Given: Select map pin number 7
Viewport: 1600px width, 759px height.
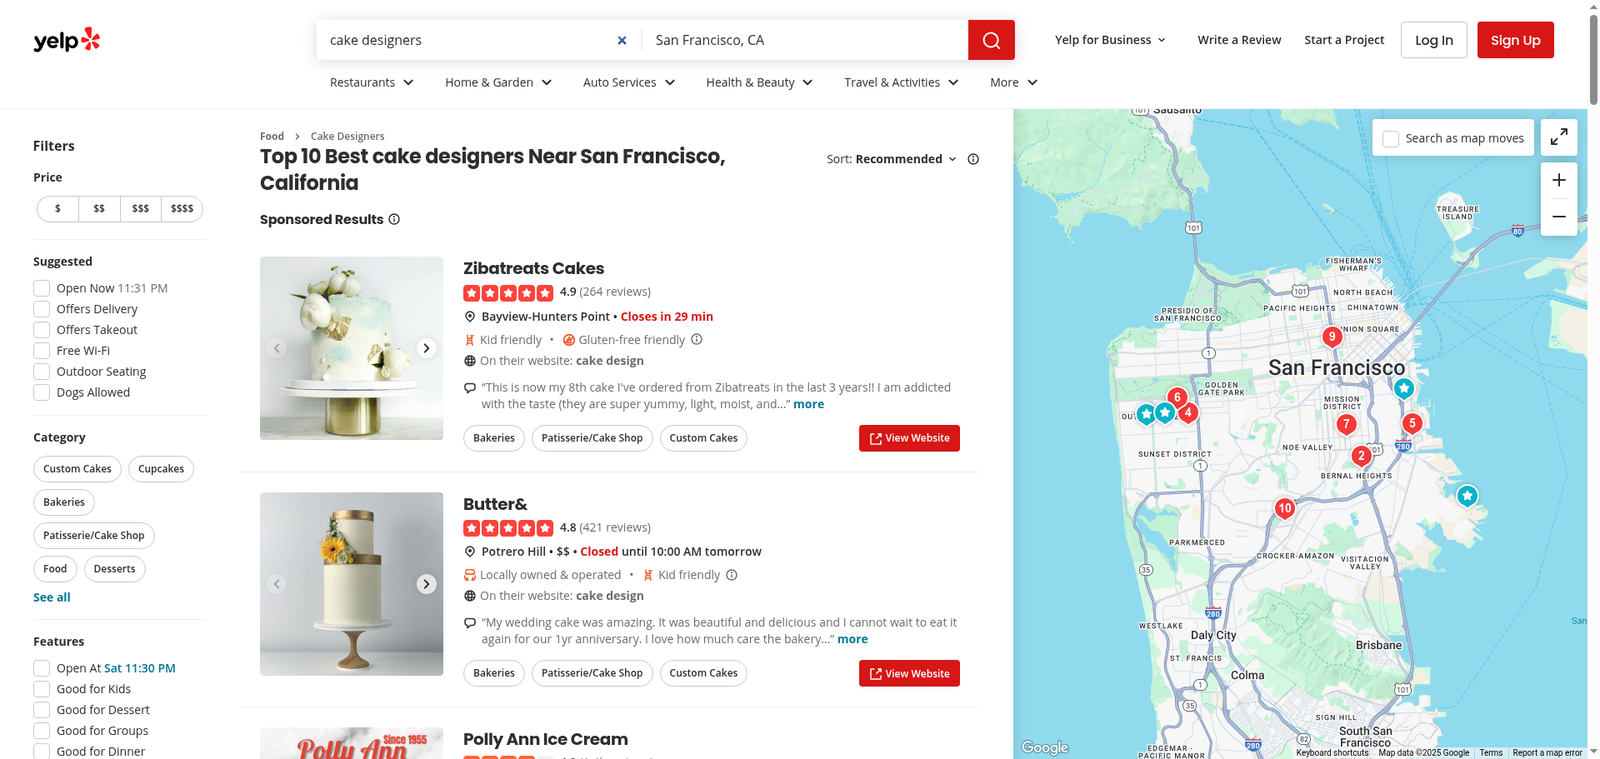Looking at the screenshot, I should pos(1347,424).
